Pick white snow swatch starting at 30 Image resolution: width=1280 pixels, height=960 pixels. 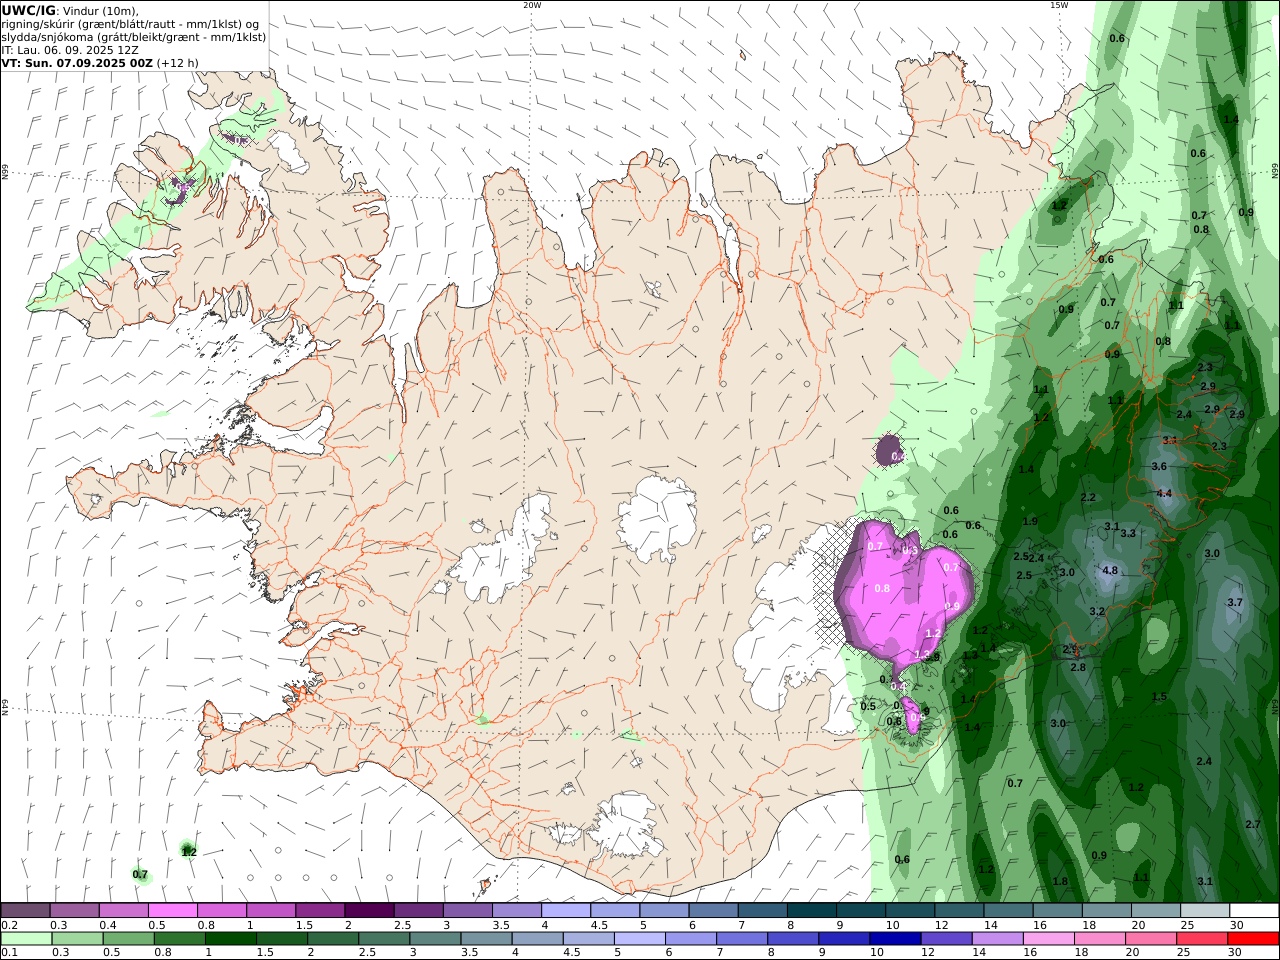pos(1254,911)
